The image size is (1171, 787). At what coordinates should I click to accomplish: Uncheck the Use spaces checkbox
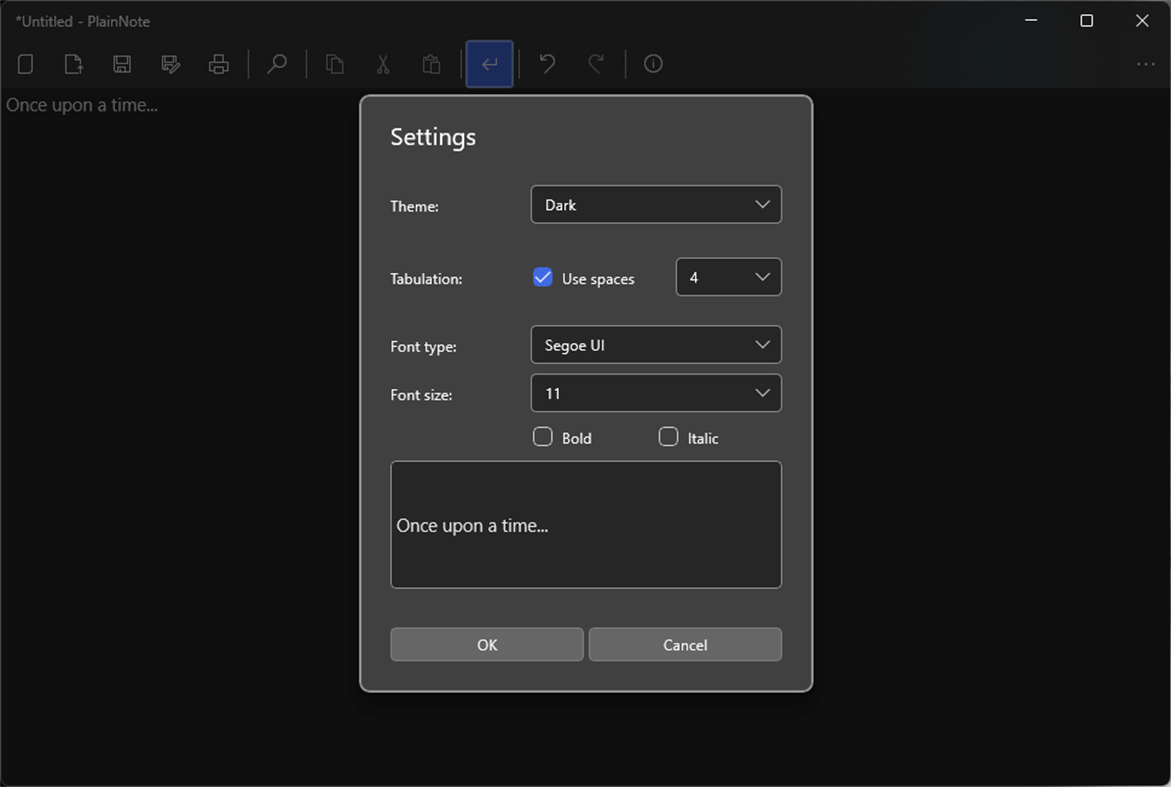[542, 277]
